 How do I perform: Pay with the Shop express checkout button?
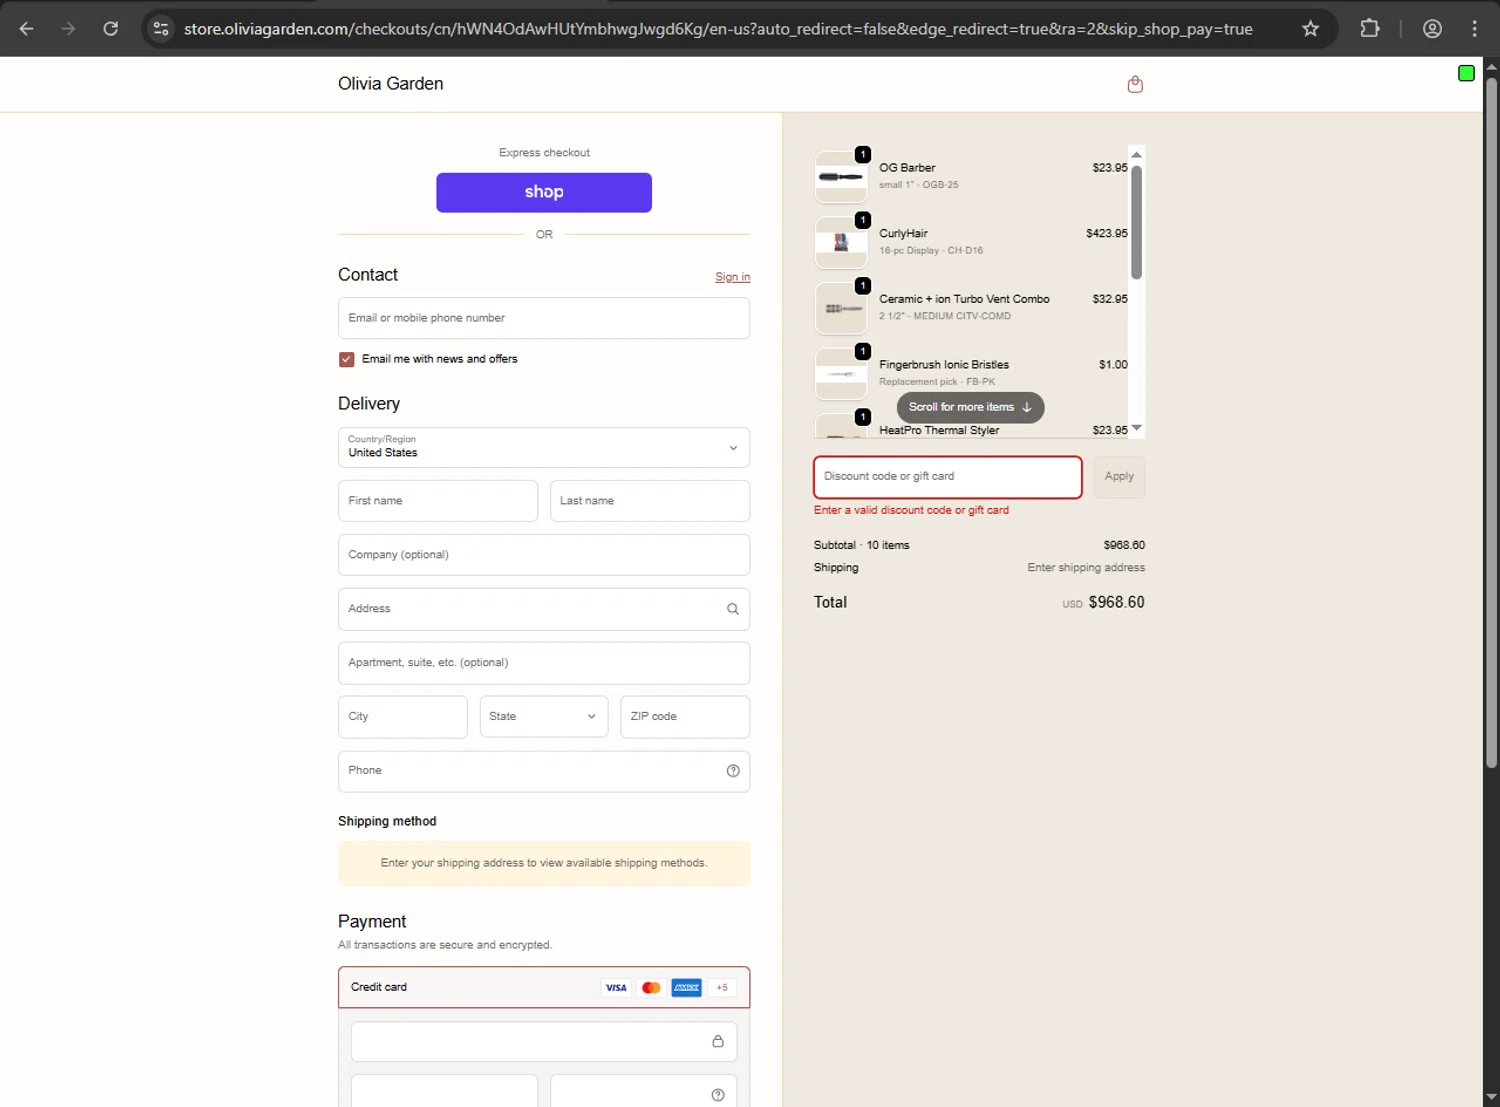click(x=544, y=192)
